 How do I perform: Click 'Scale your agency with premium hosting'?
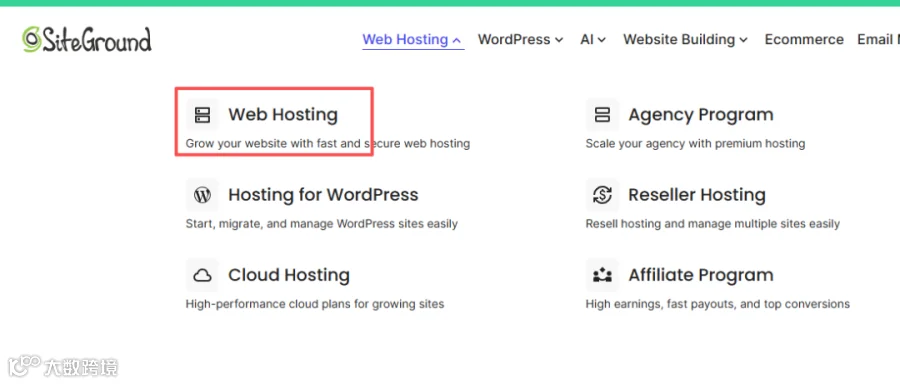pos(695,143)
